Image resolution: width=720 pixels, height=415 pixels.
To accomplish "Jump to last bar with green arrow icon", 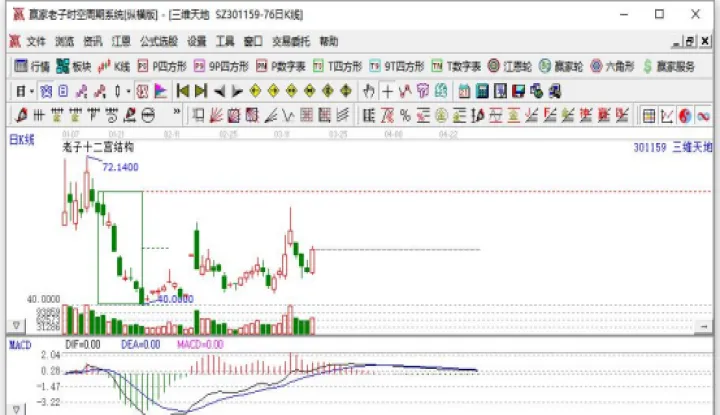I will [x=201, y=91].
